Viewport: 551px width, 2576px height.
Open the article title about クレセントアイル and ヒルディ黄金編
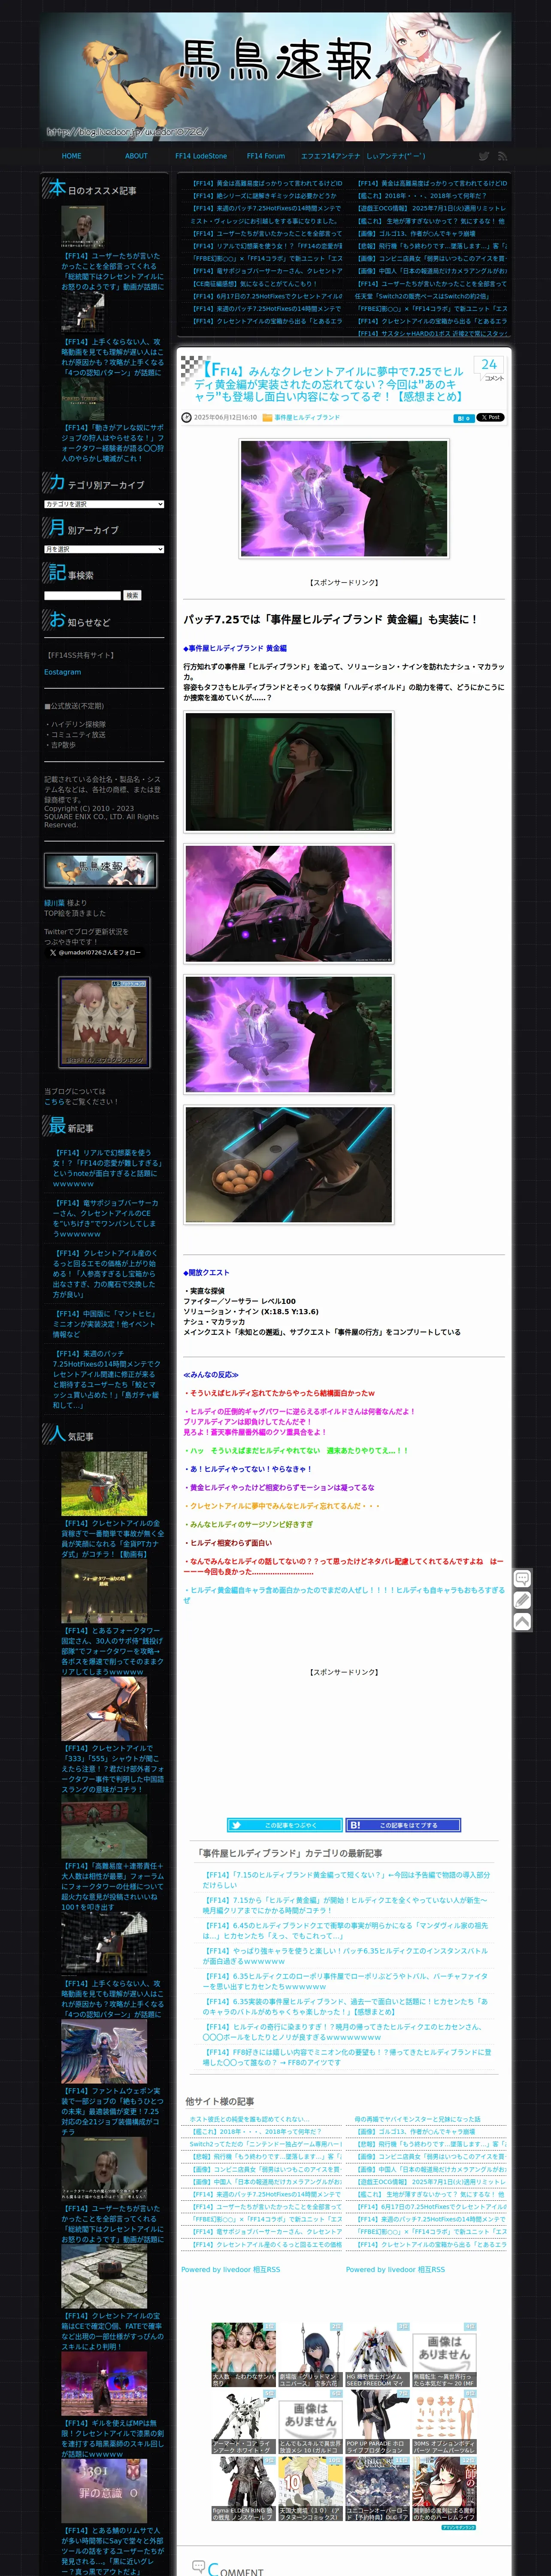pyautogui.click(x=330, y=383)
